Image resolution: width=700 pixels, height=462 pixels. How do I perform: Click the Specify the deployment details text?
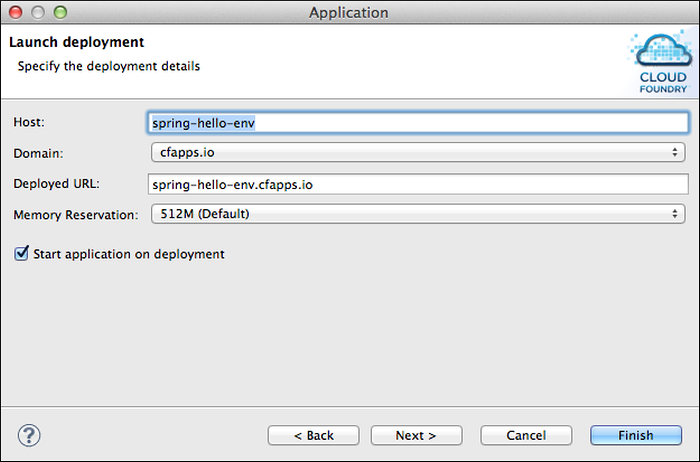click(109, 66)
